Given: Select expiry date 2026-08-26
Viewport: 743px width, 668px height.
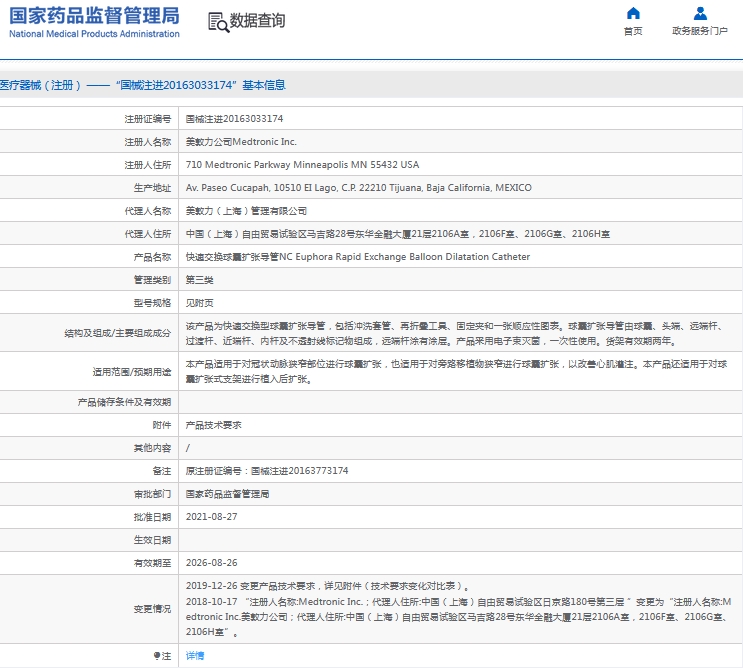Looking at the screenshot, I should 211,563.
